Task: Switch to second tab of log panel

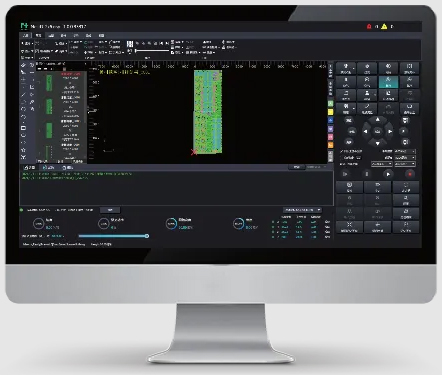Action: tap(48, 168)
